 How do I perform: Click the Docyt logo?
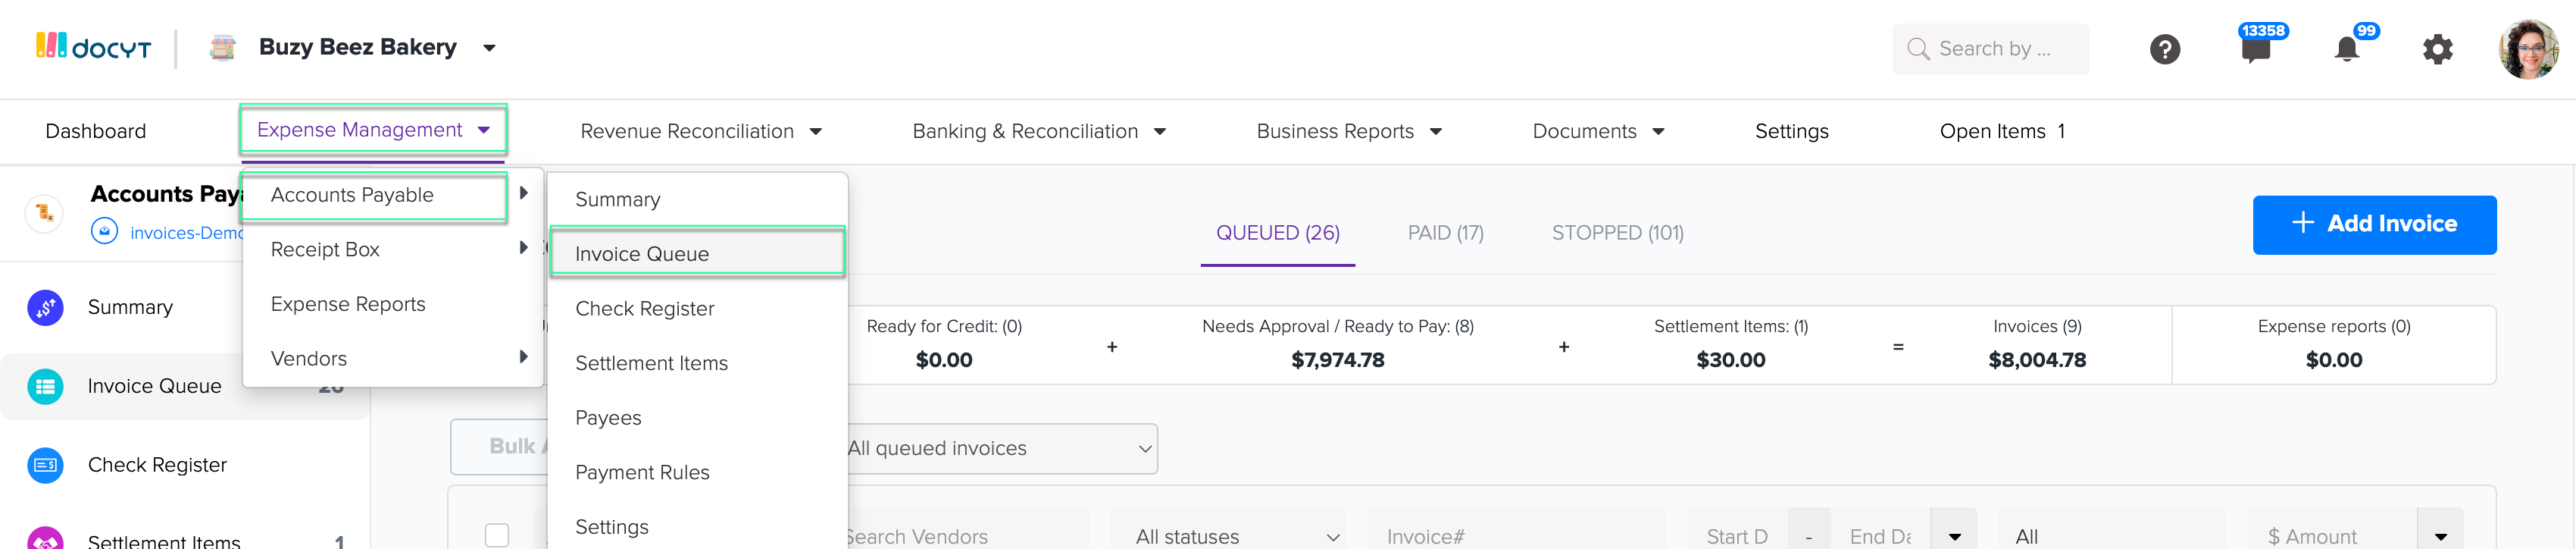[x=94, y=47]
